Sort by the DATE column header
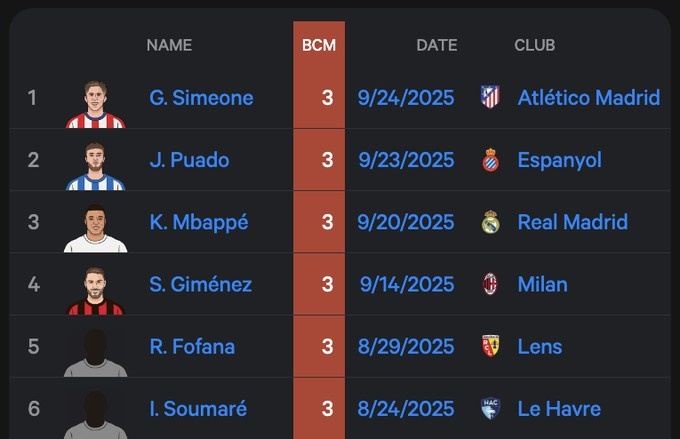Screen dimensions: 680x439 (436, 45)
